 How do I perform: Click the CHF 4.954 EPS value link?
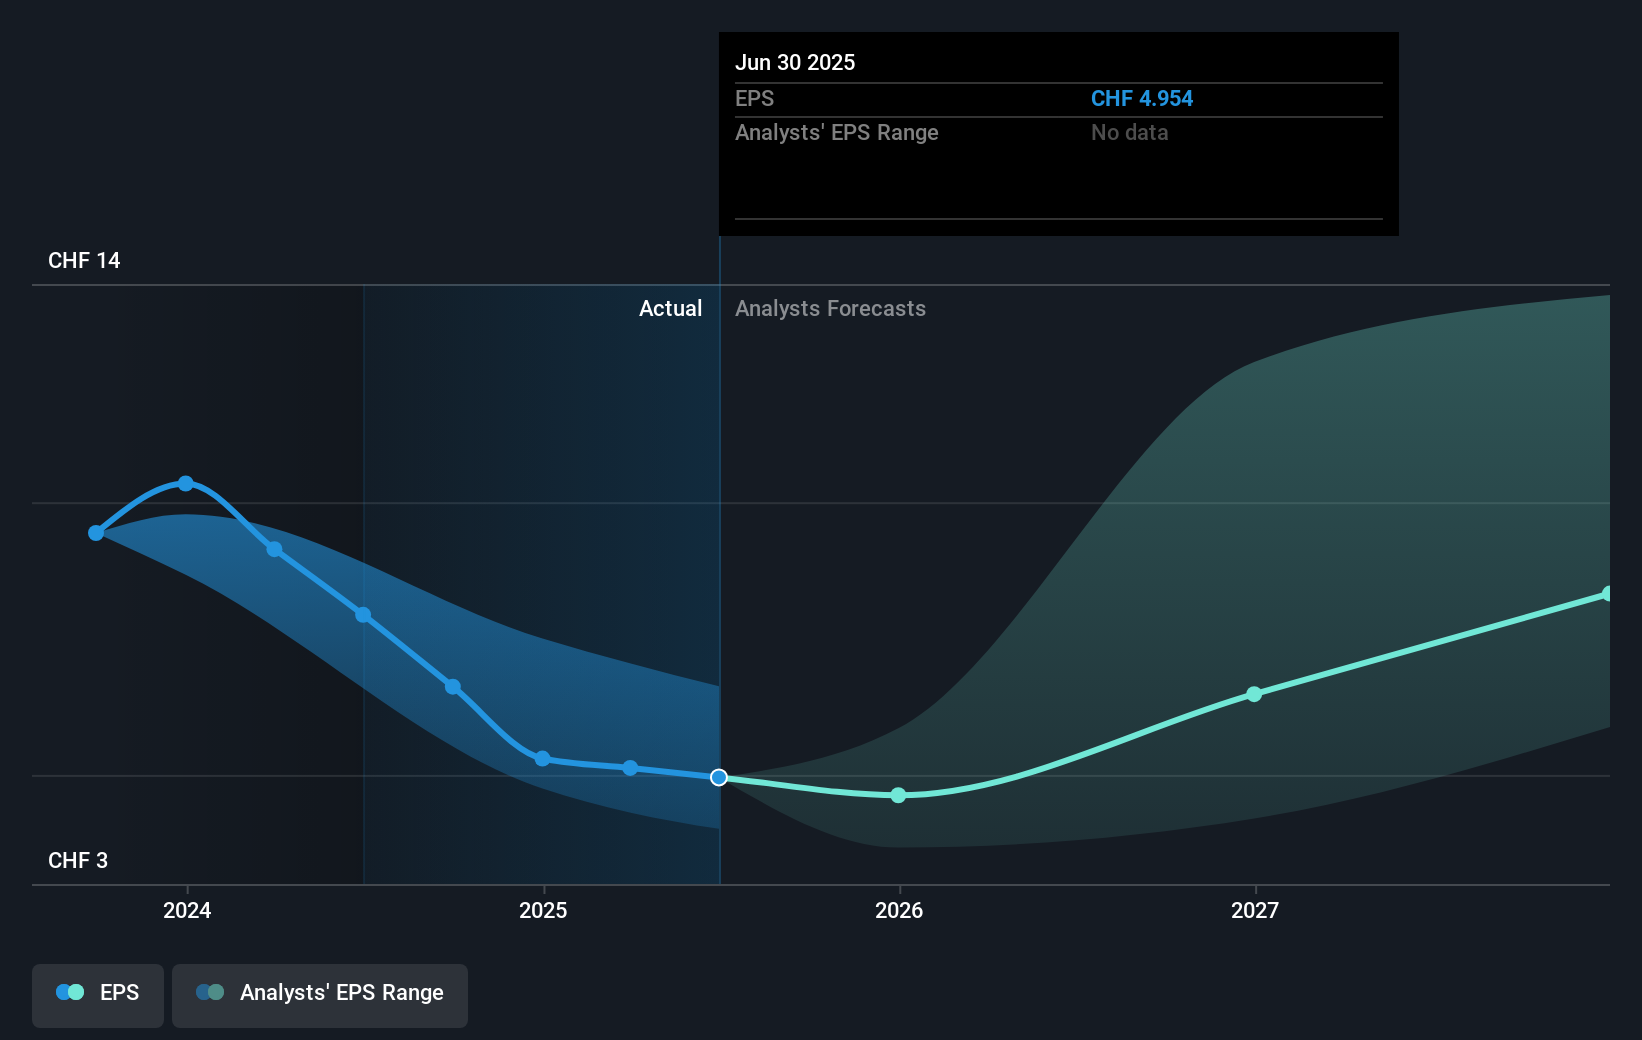click(1141, 98)
